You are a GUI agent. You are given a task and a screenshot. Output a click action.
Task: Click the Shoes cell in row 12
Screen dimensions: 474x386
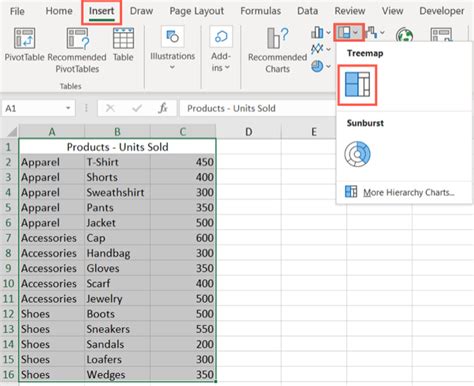click(52, 314)
